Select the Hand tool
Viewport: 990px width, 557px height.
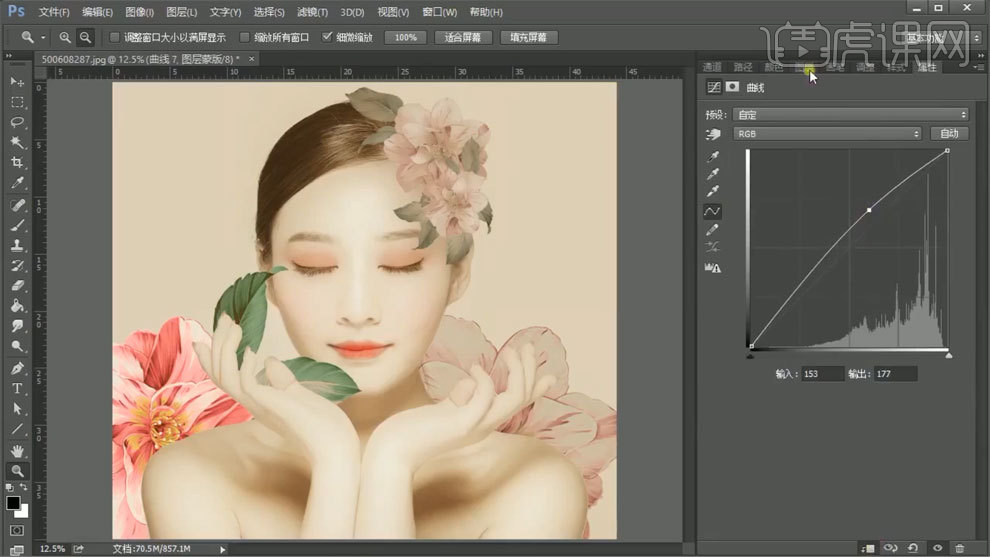coord(17,449)
